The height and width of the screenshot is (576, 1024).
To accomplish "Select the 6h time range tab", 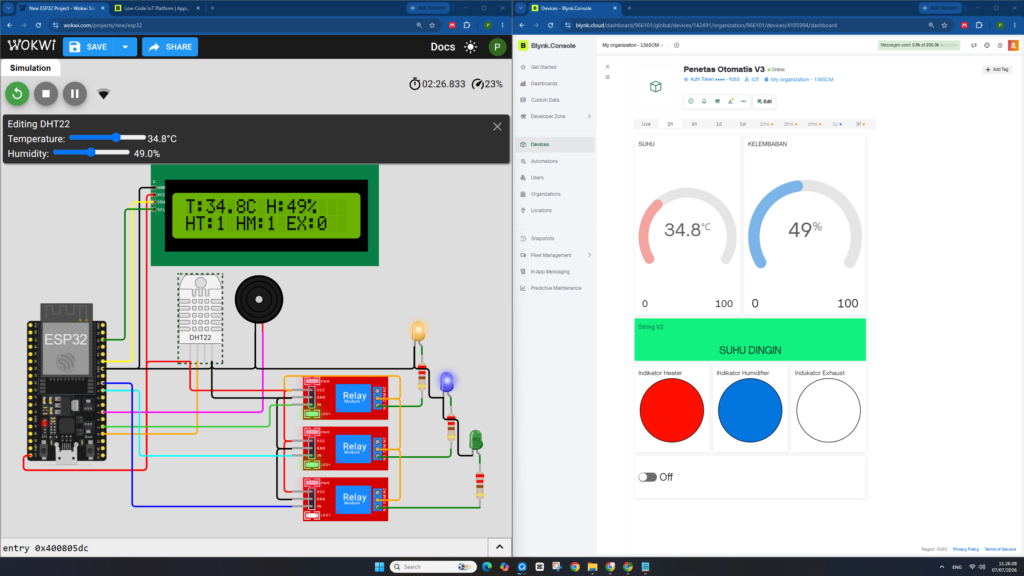I will 694,124.
